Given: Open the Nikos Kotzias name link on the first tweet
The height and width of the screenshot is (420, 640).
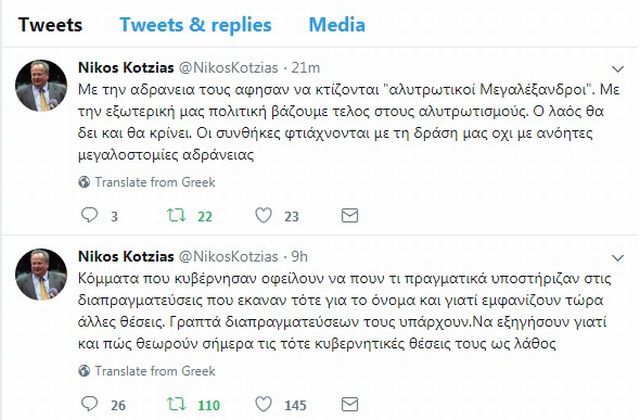Looking at the screenshot, I should 128,68.
